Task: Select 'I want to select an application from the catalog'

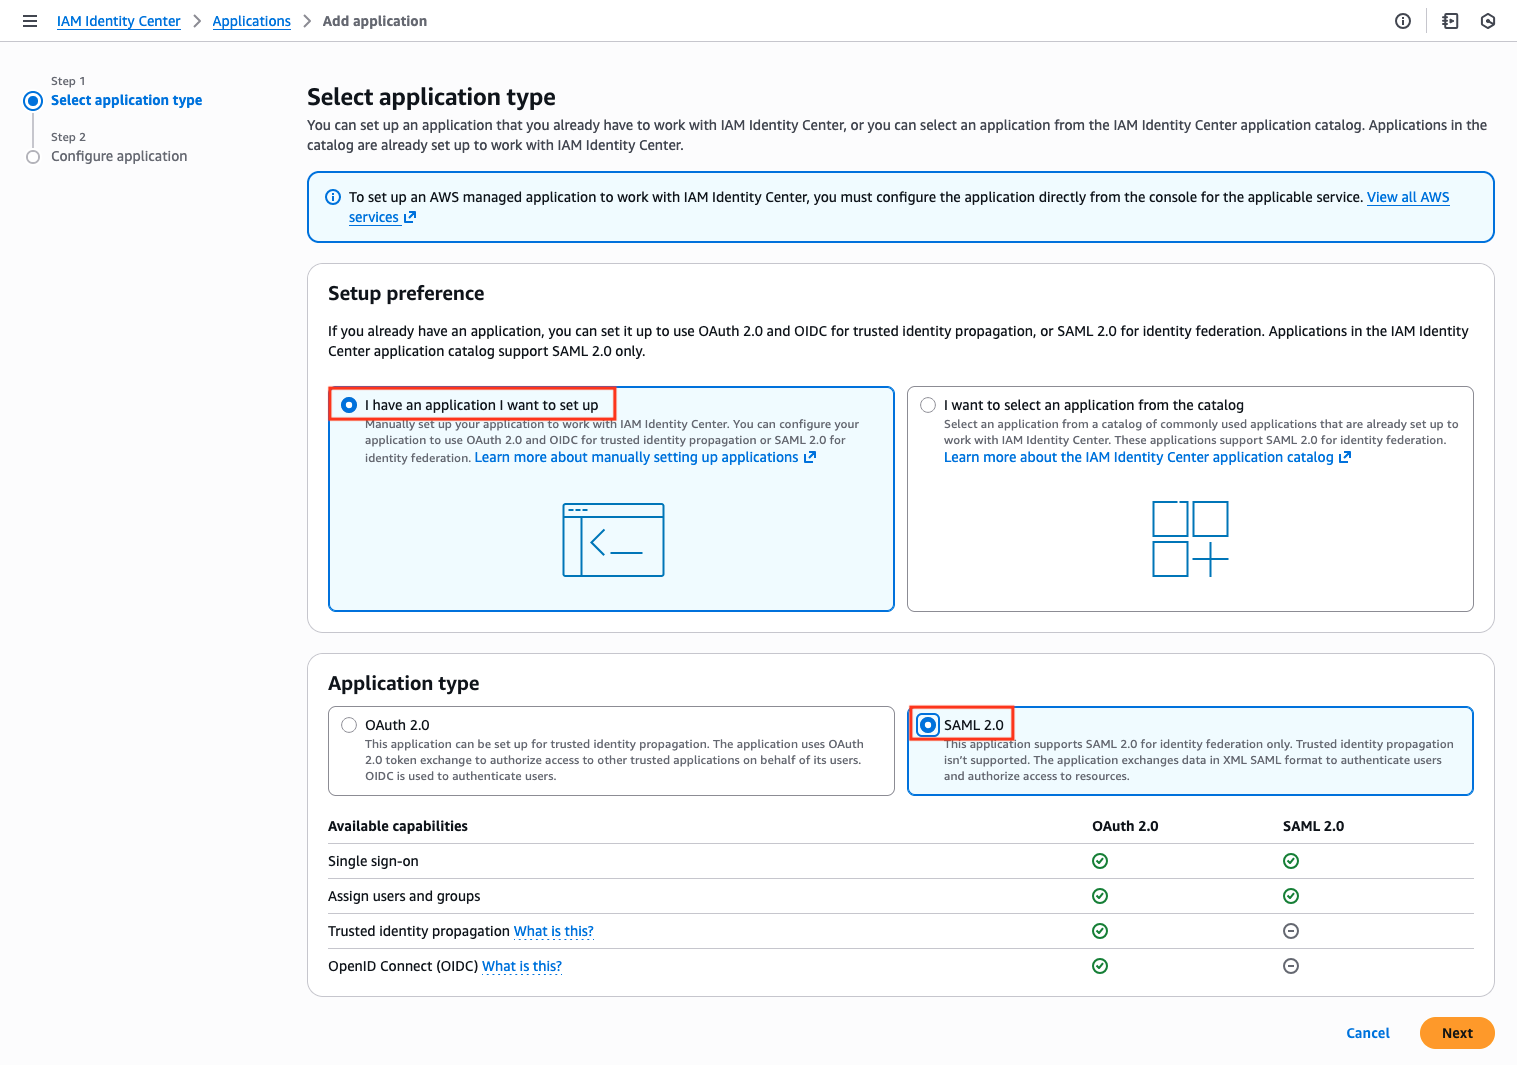Action: point(928,405)
